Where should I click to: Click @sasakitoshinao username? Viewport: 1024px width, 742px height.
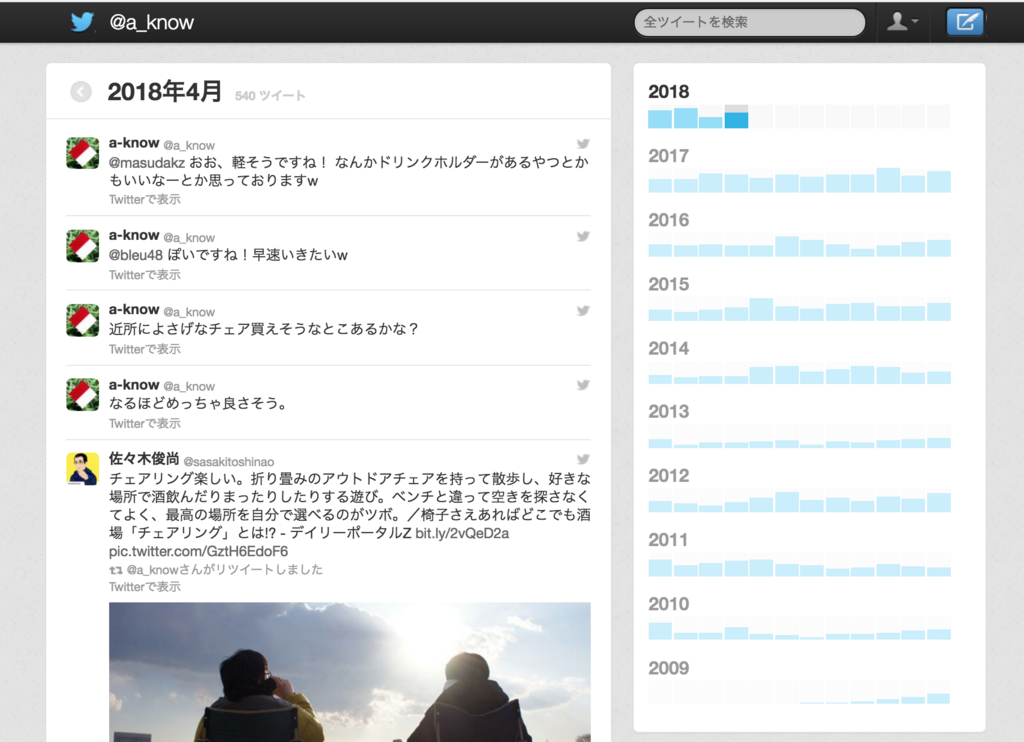tap(229, 462)
